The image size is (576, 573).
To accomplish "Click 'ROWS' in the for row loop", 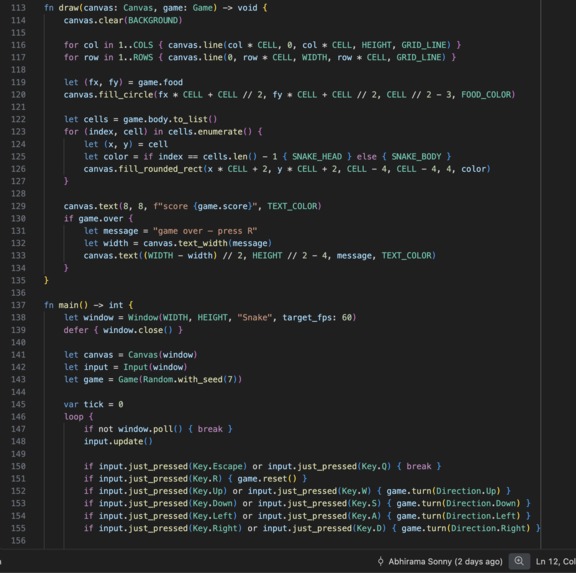I will point(143,57).
